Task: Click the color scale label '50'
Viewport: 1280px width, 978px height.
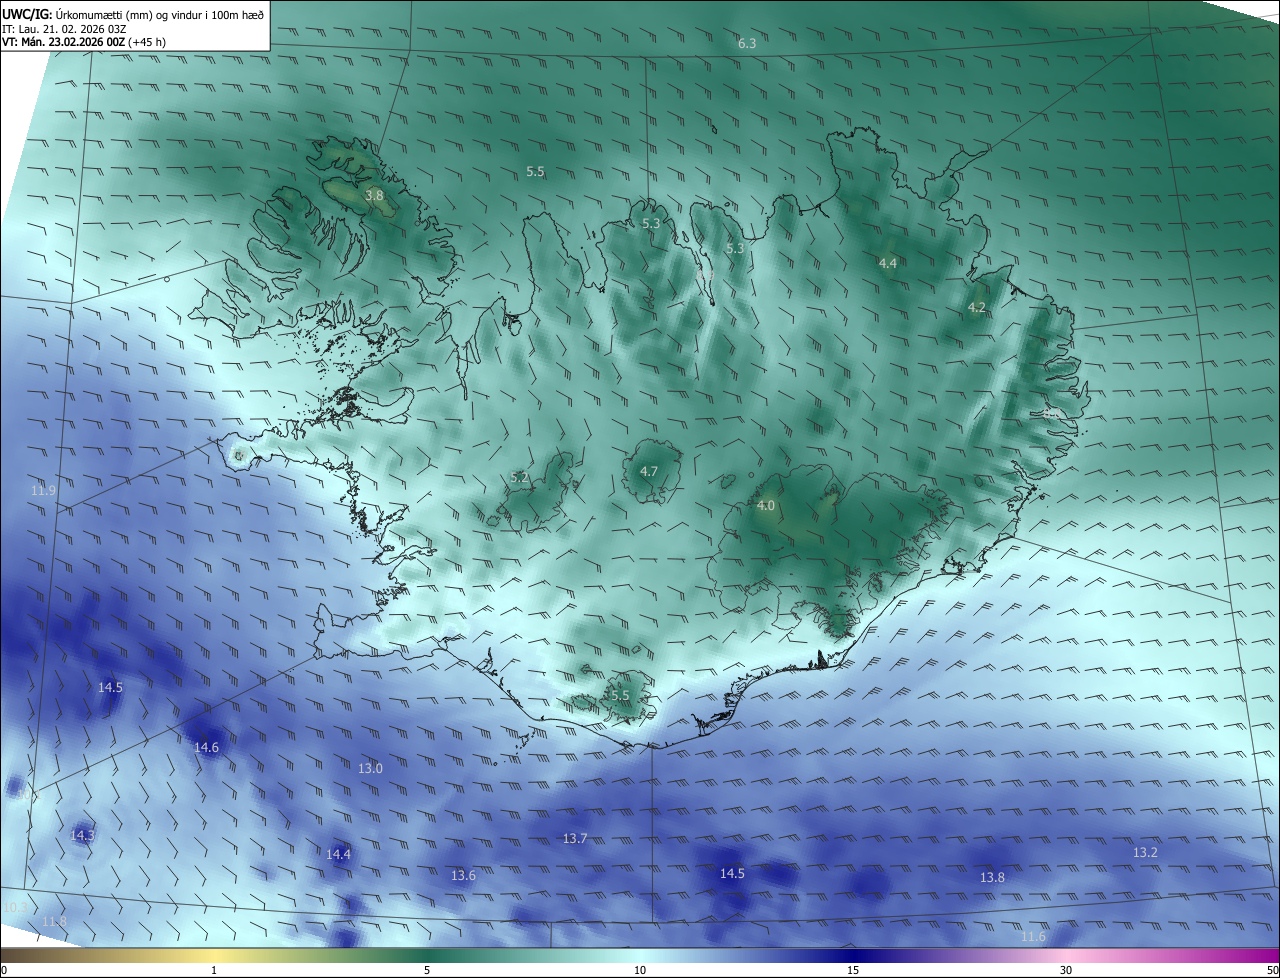Action: [1272, 970]
